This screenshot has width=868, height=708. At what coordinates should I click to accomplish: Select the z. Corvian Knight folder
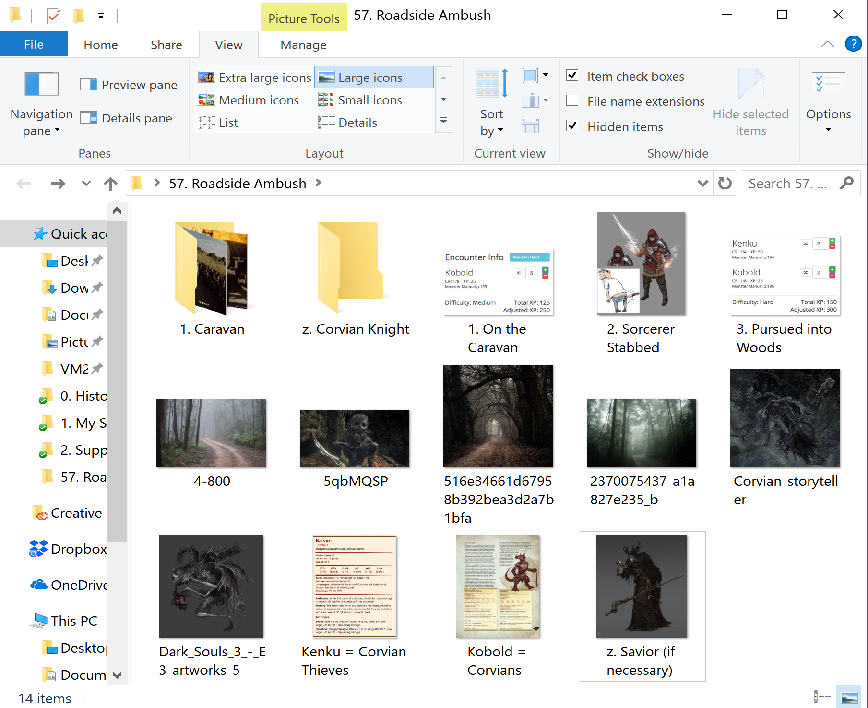click(355, 278)
